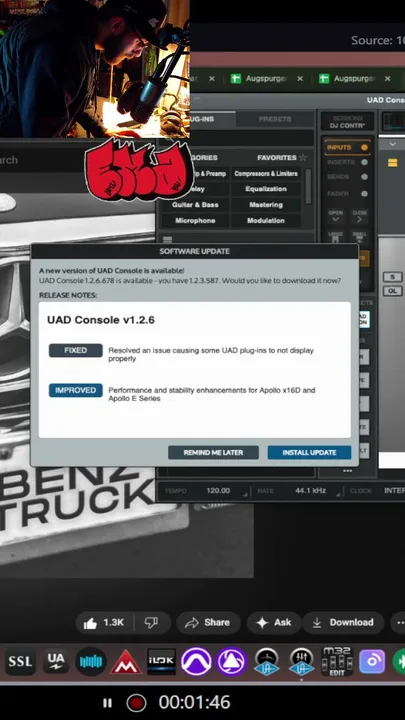Viewport: 405px width, 720px height.
Task: Click INSTALL UPDATE button
Action: click(x=309, y=453)
